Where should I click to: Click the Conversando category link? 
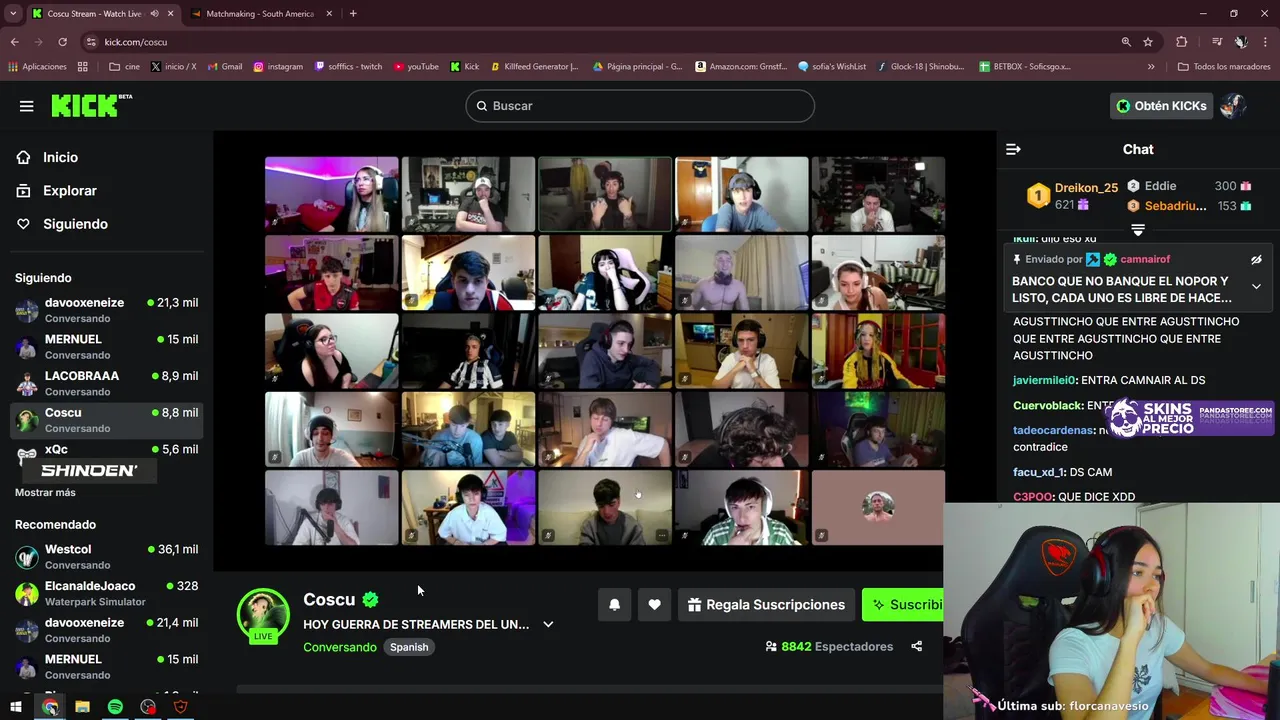(x=340, y=647)
